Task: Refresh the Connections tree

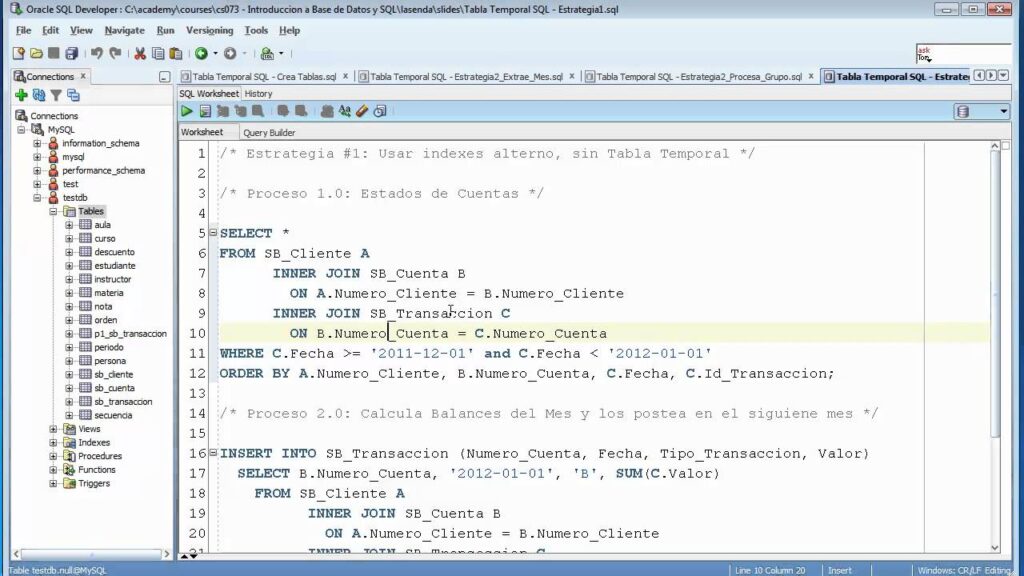Action: (39, 95)
